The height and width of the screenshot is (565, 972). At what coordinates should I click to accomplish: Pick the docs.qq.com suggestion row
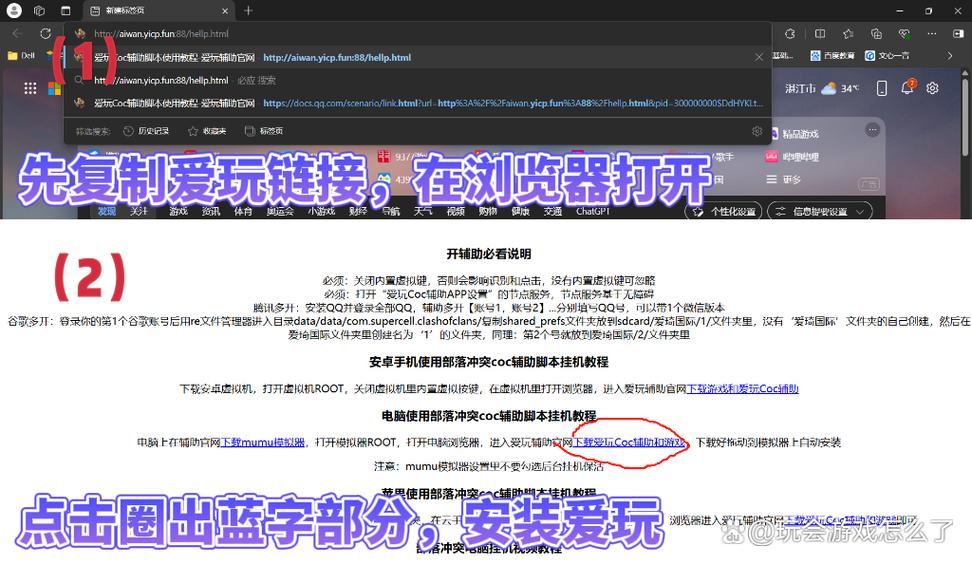click(418, 103)
